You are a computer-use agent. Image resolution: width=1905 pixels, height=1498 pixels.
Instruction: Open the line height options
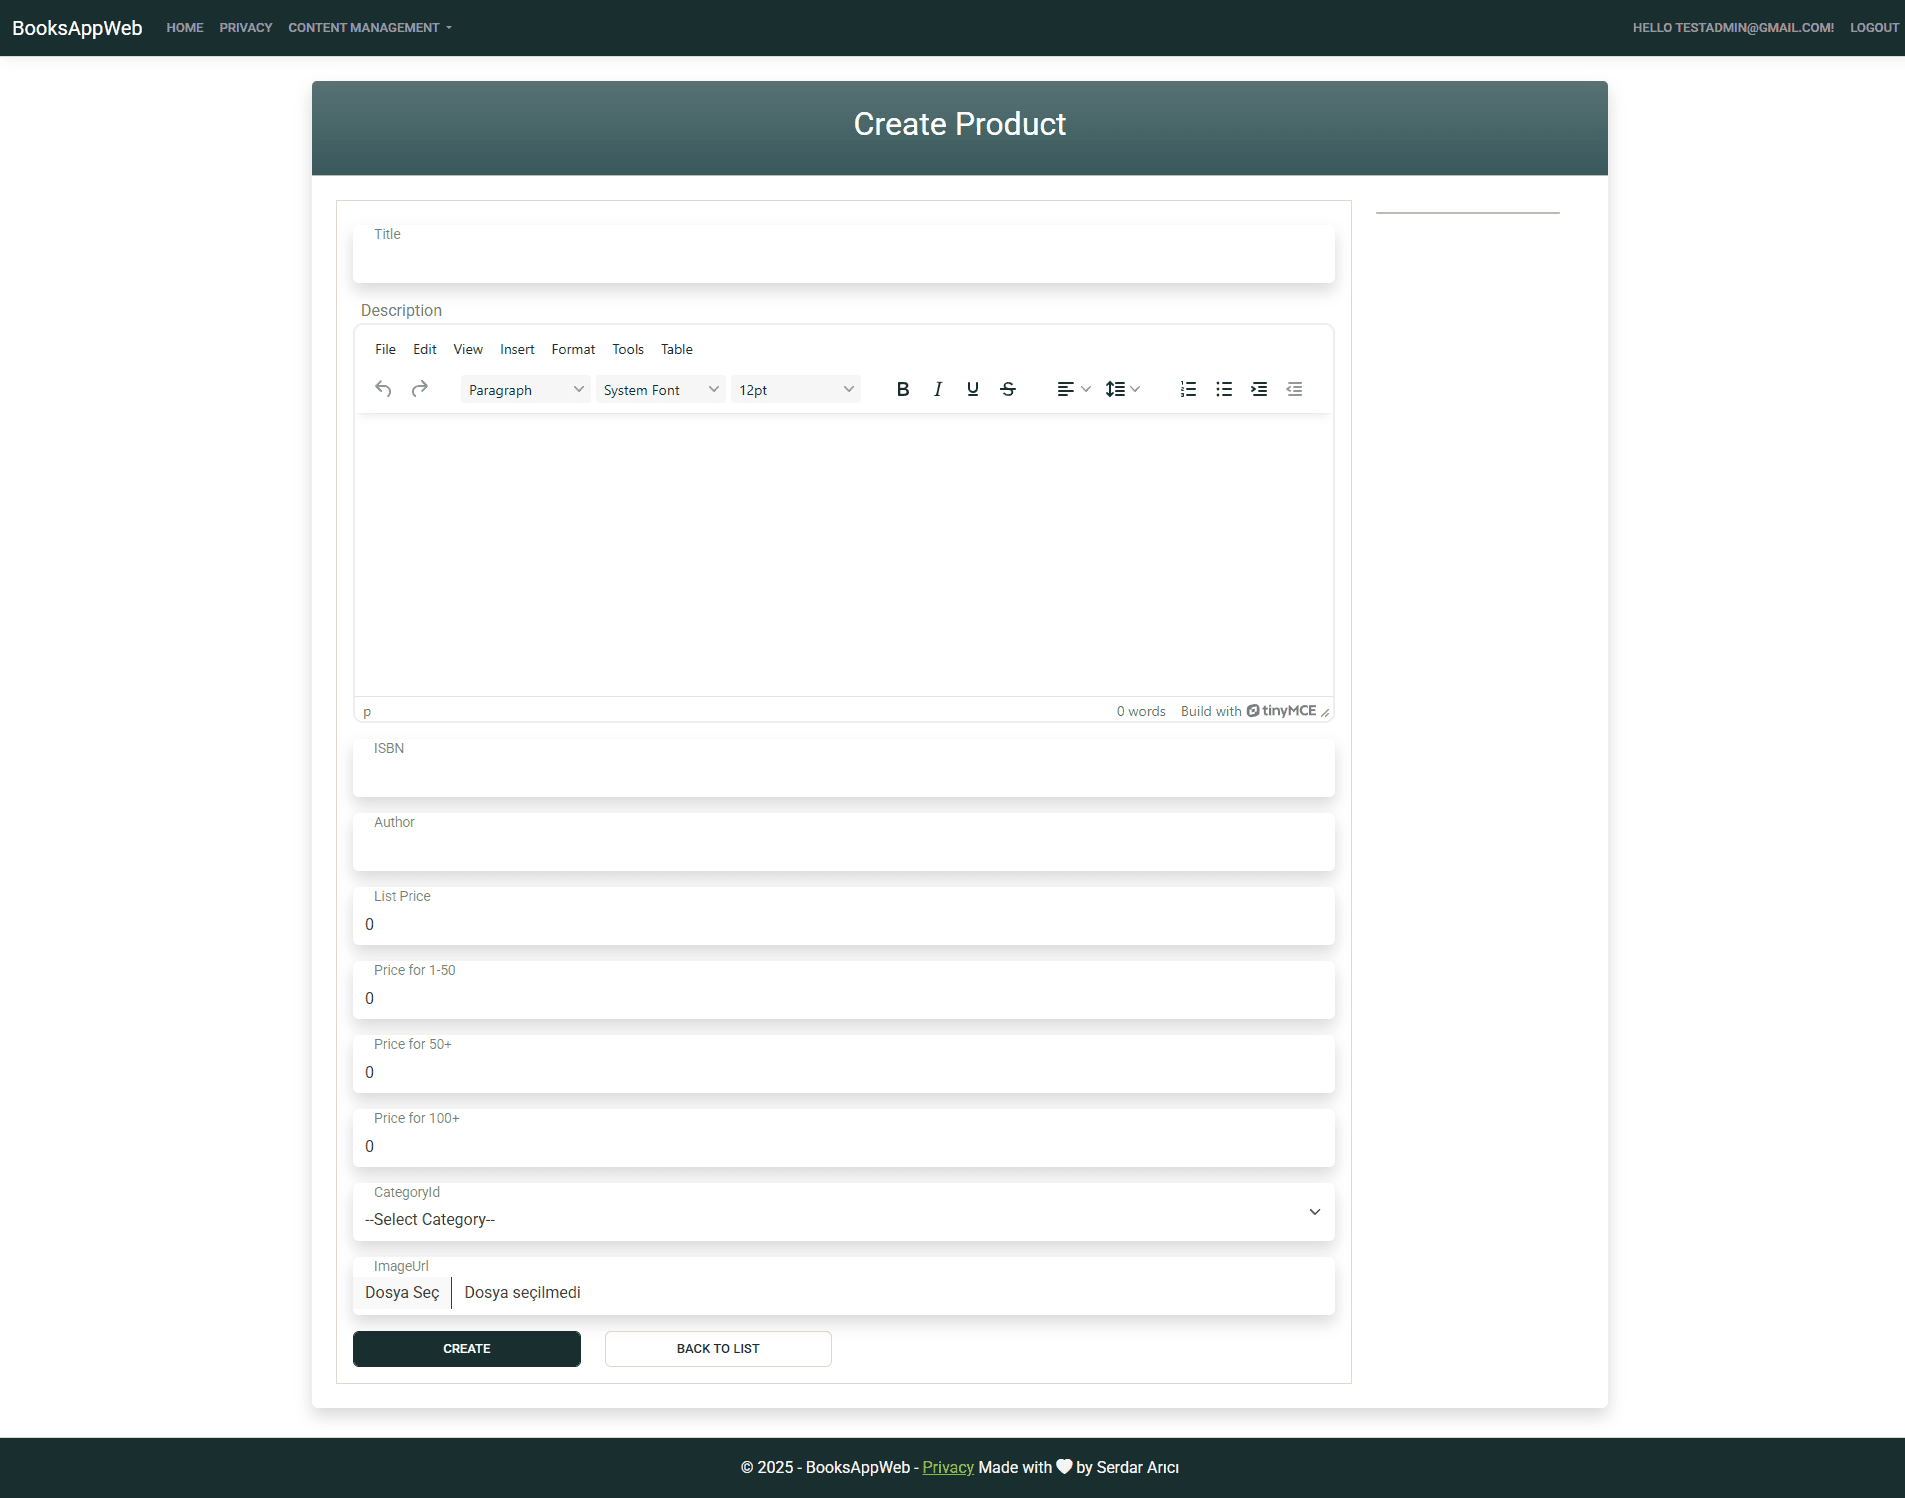1122,389
